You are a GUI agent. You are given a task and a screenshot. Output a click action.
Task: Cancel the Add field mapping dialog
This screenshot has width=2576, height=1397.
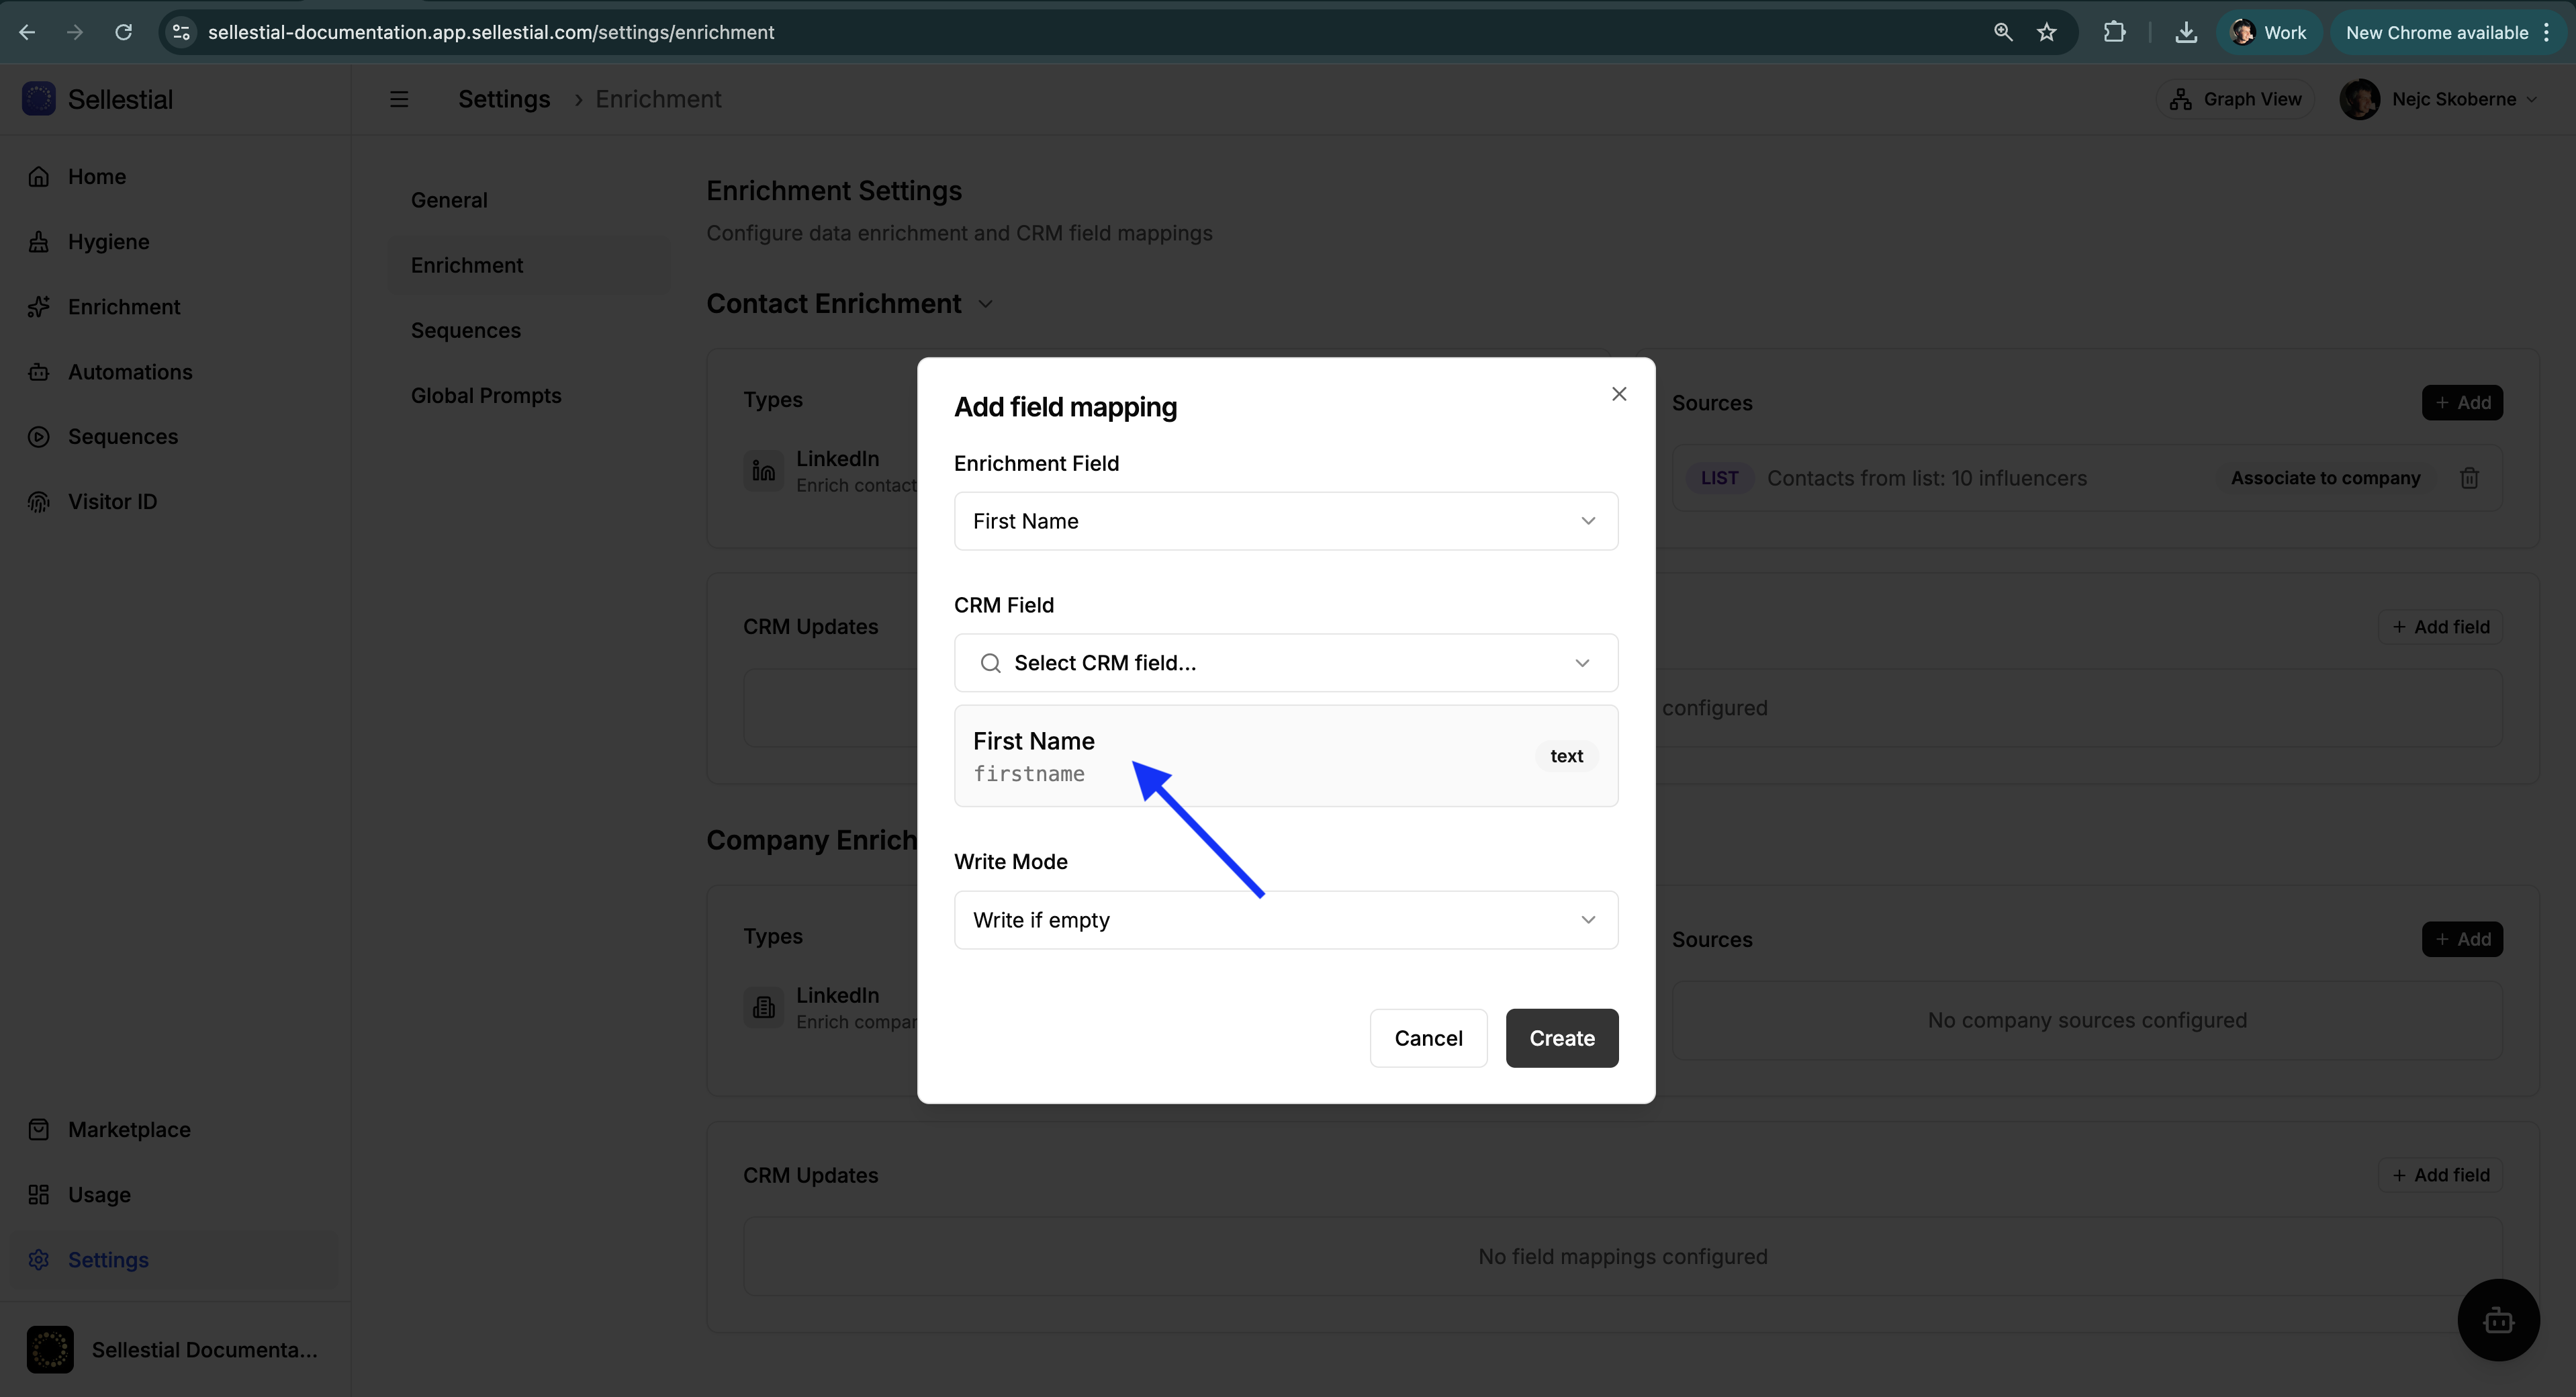coord(1428,1038)
